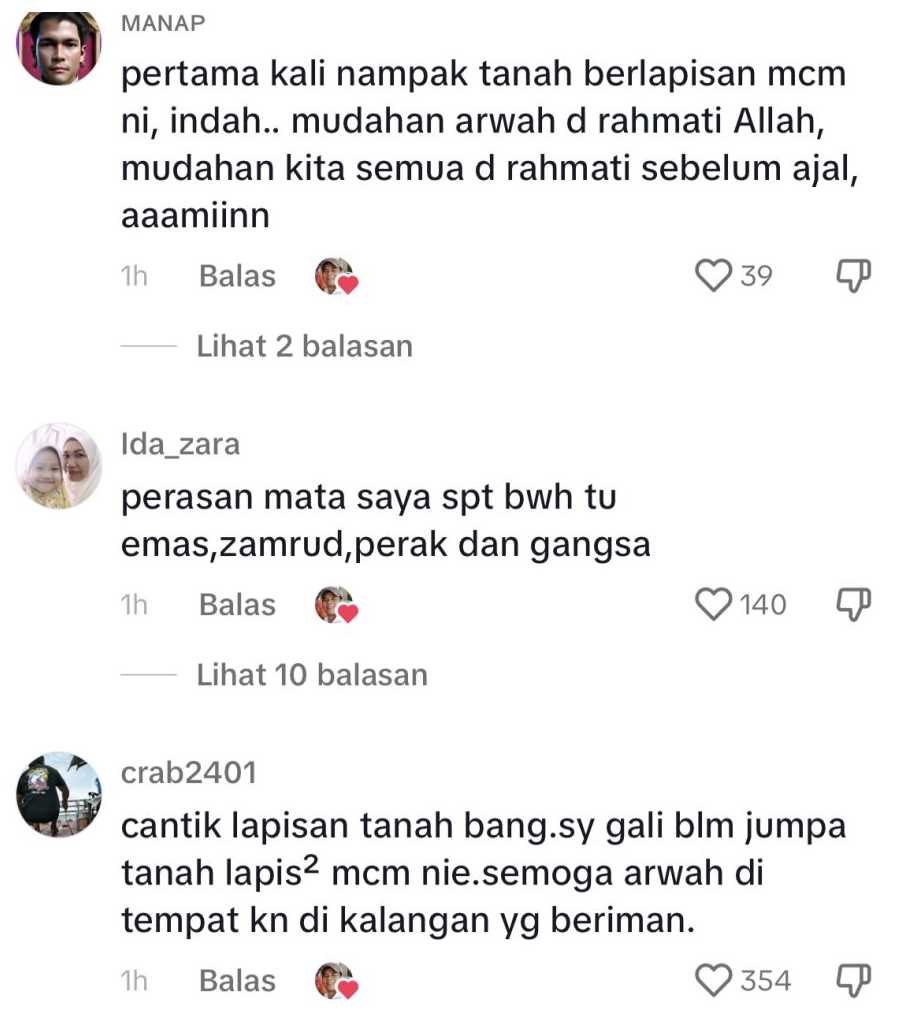This screenshot has width=909, height=1023.
Task: Expand Lihat 10 balasan replies
Action: [312, 675]
